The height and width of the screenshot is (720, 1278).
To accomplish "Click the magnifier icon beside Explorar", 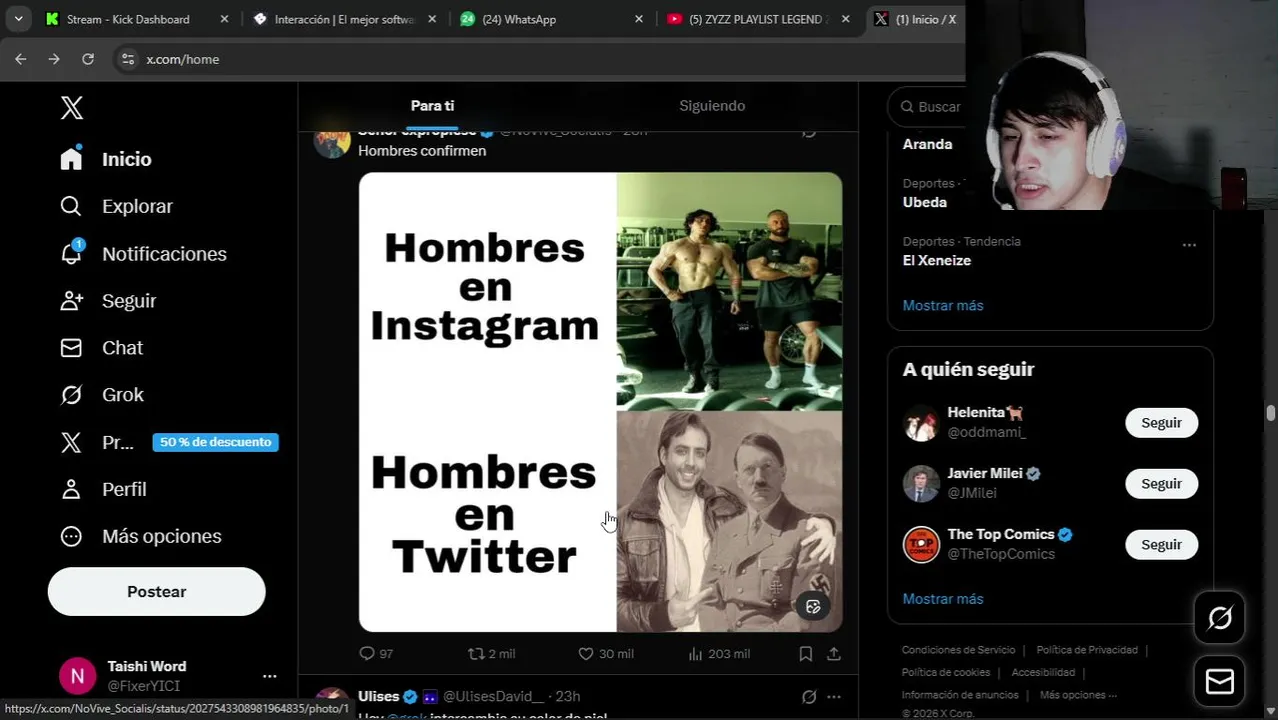I will point(71,206).
